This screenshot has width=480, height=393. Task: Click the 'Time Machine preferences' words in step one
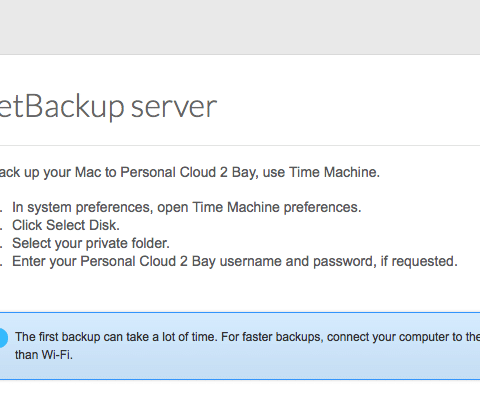click(277, 207)
